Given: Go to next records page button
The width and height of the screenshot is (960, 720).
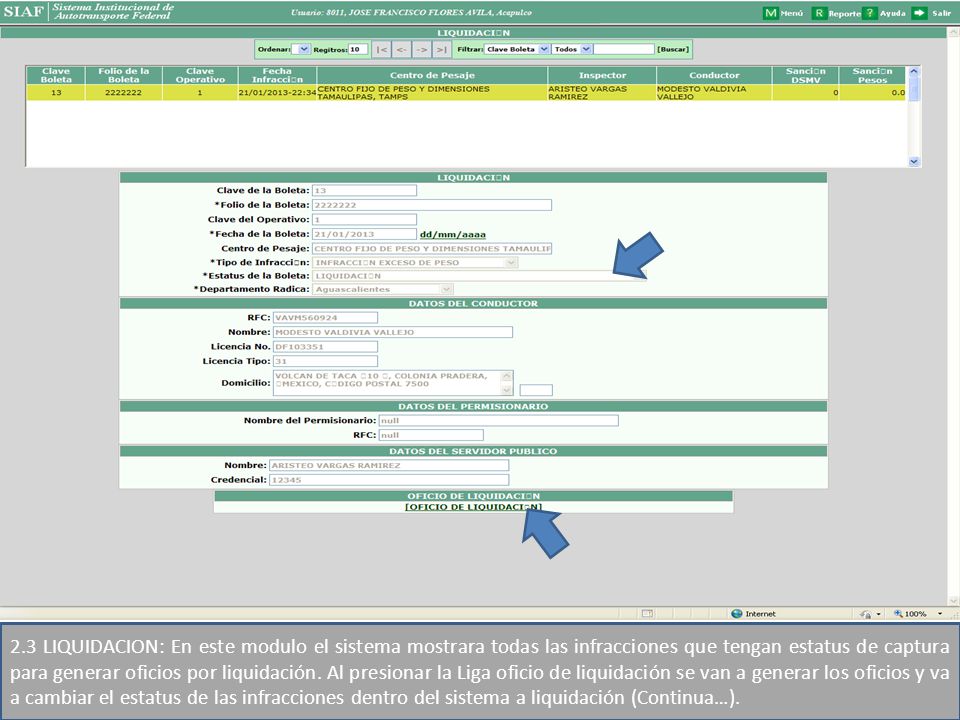Looking at the screenshot, I should coord(421,50).
